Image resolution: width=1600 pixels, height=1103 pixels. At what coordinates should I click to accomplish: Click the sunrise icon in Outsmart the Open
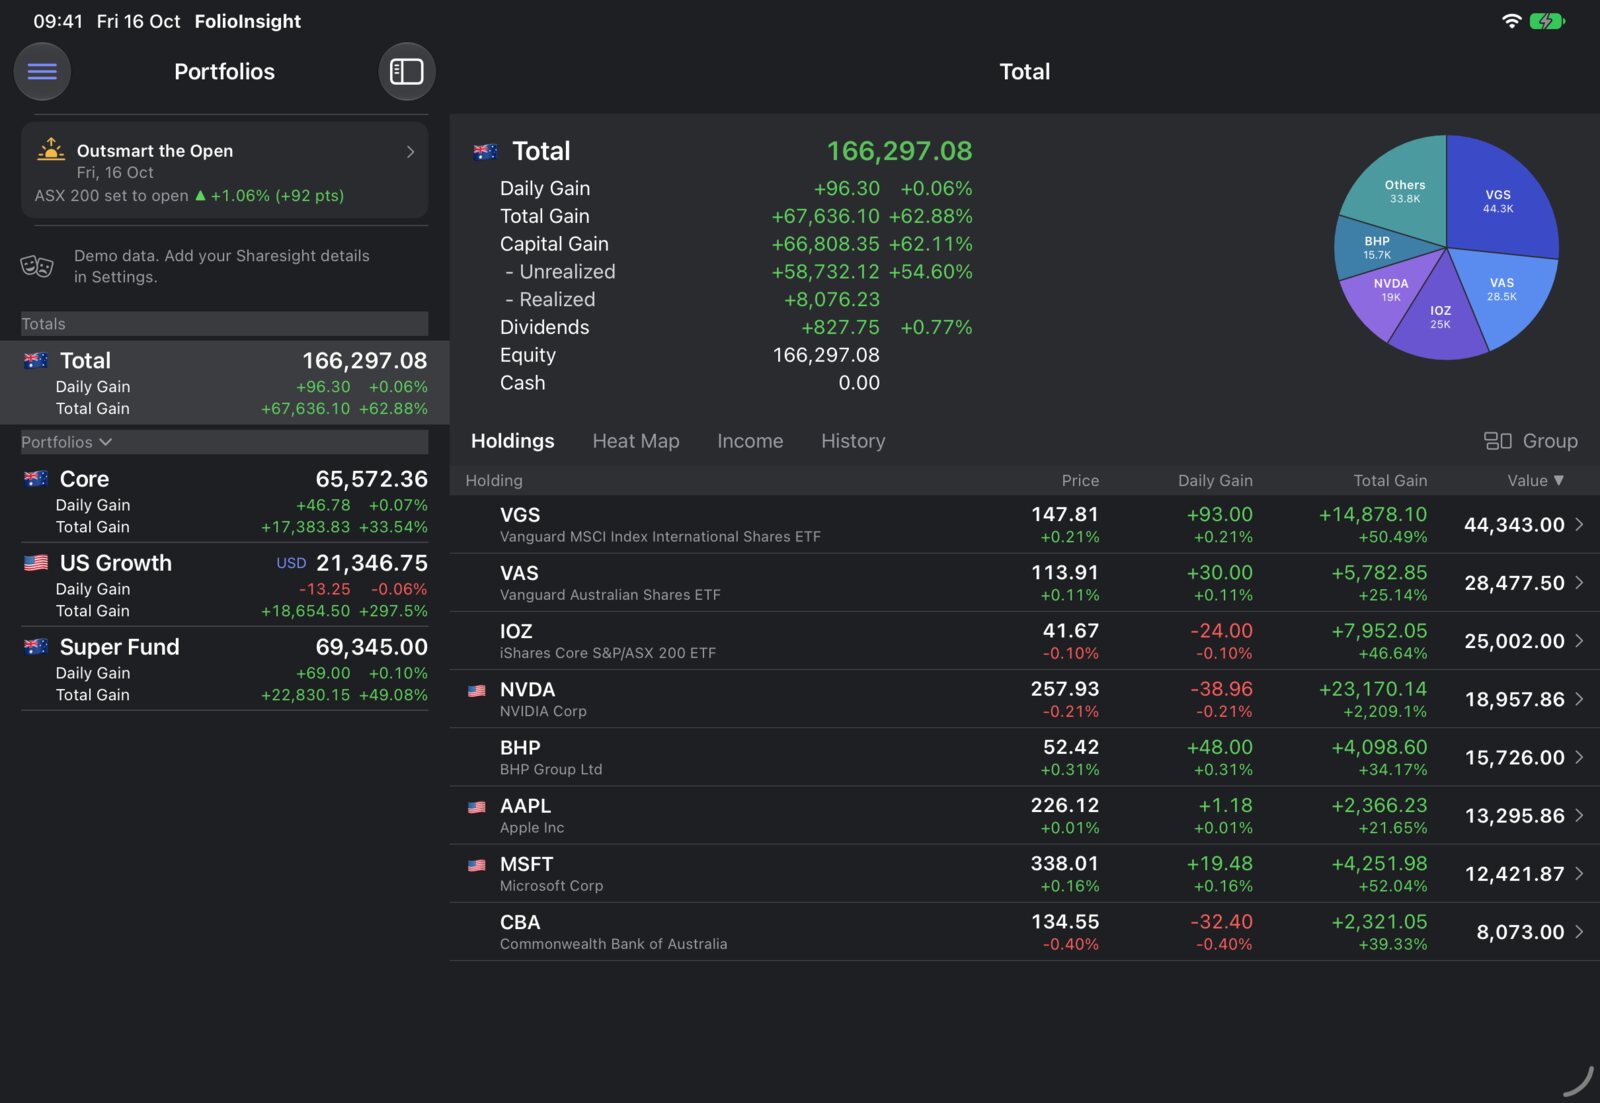[x=51, y=149]
